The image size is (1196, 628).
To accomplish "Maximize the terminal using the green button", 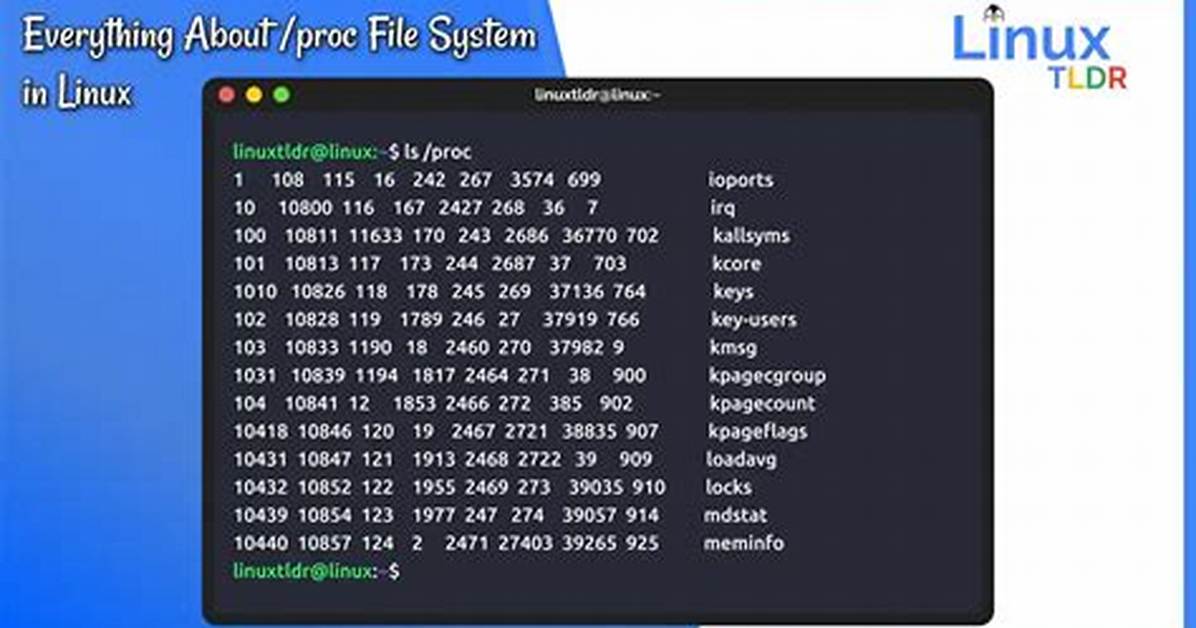I will click(281, 95).
